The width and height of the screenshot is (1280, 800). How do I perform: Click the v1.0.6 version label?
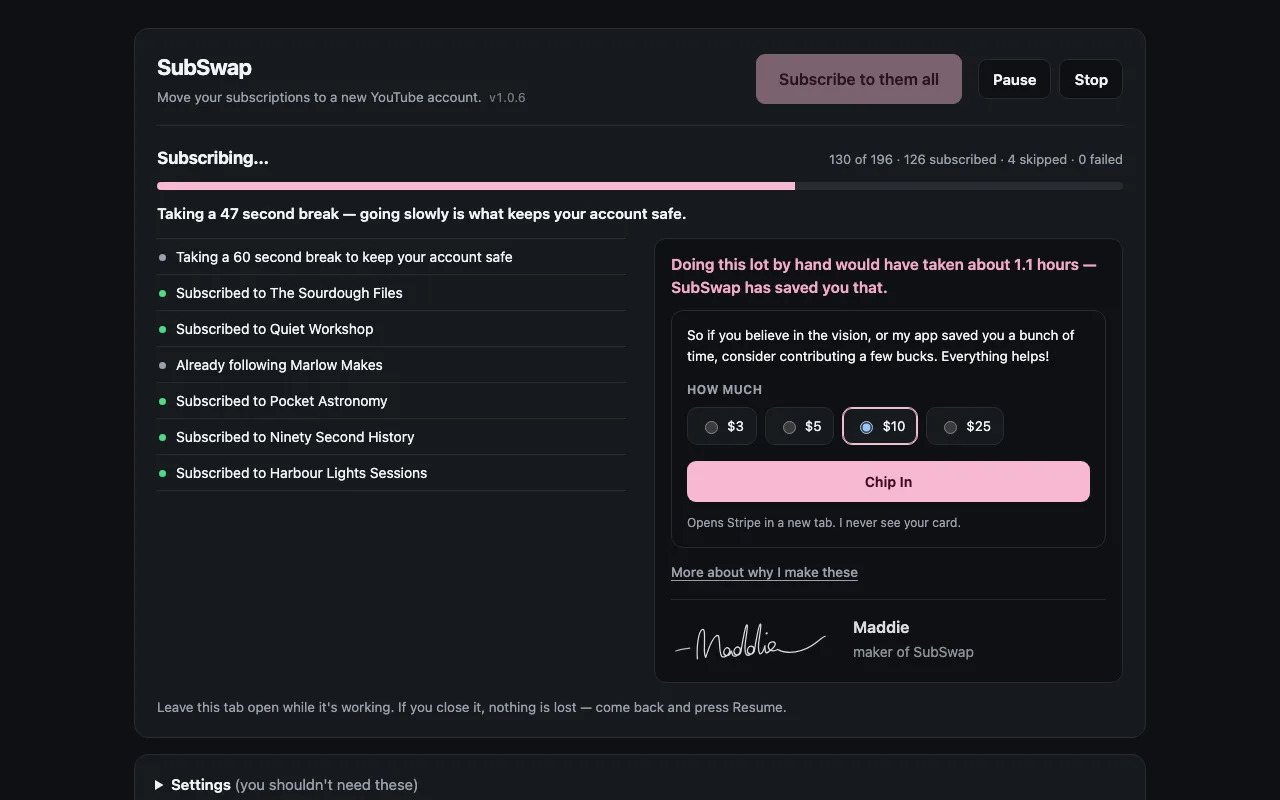click(507, 97)
